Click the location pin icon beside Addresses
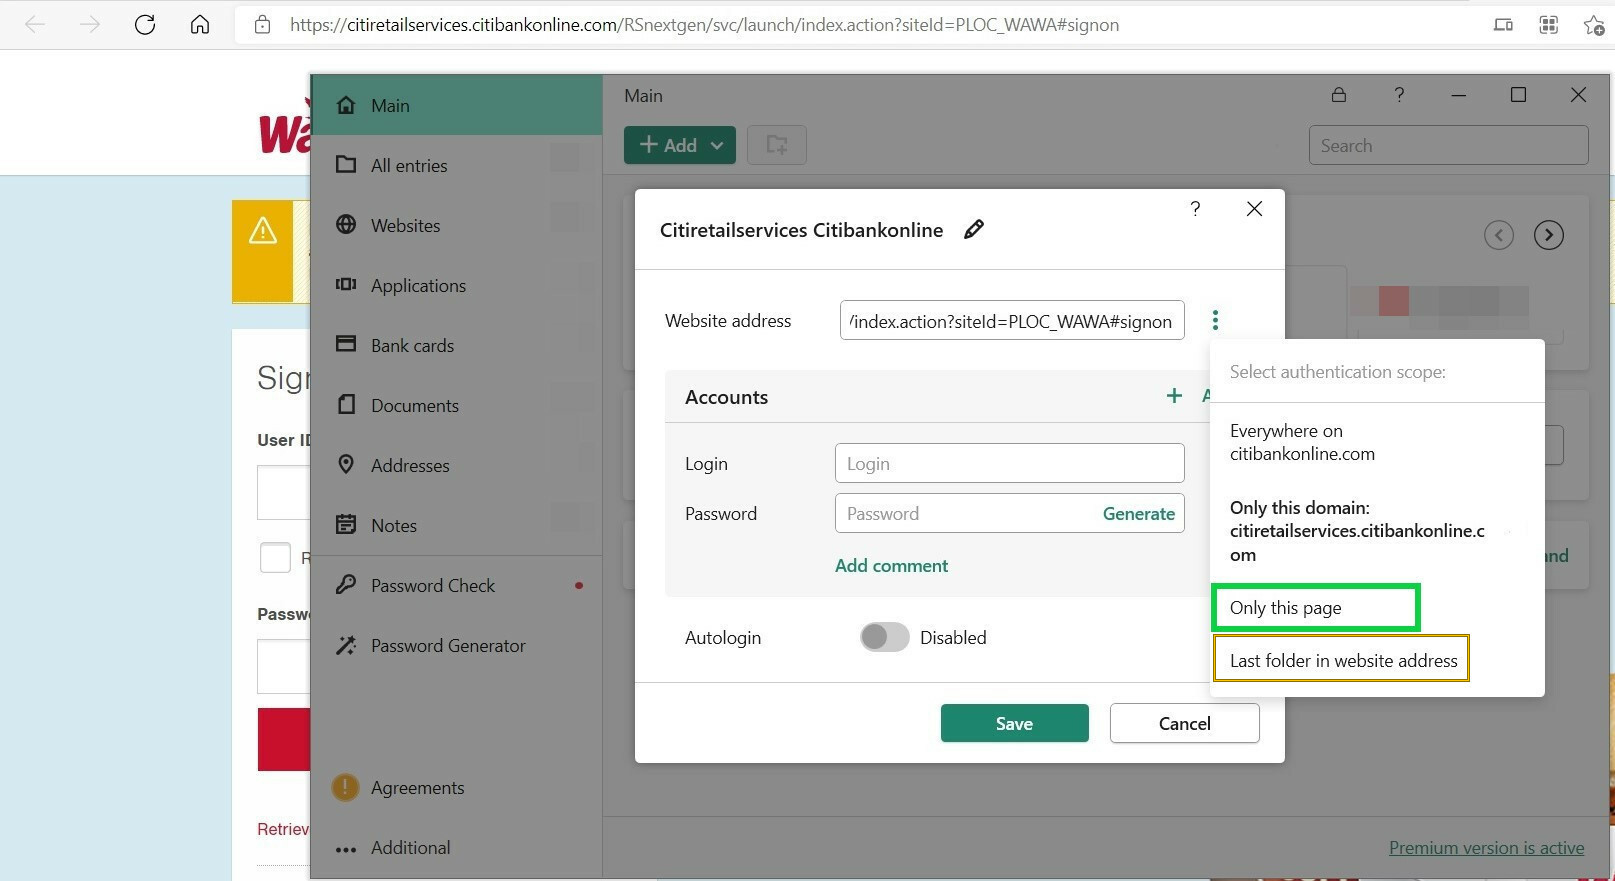 pos(346,464)
